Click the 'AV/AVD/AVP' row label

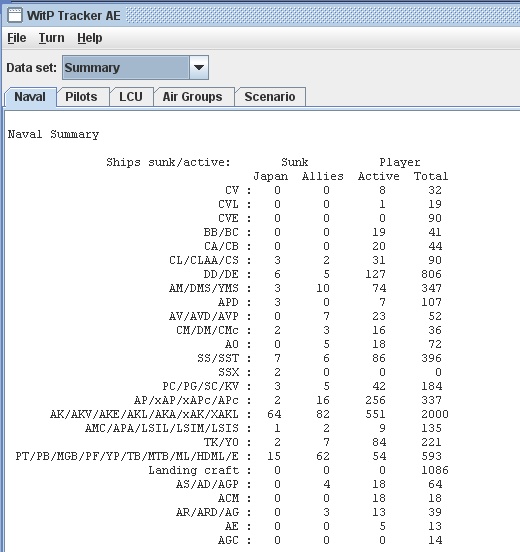tap(204, 316)
